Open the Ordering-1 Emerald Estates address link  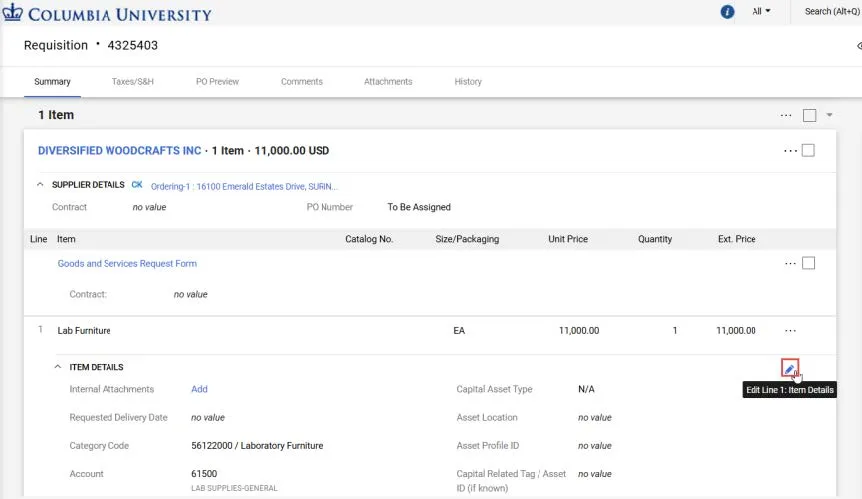coord(244,186)
